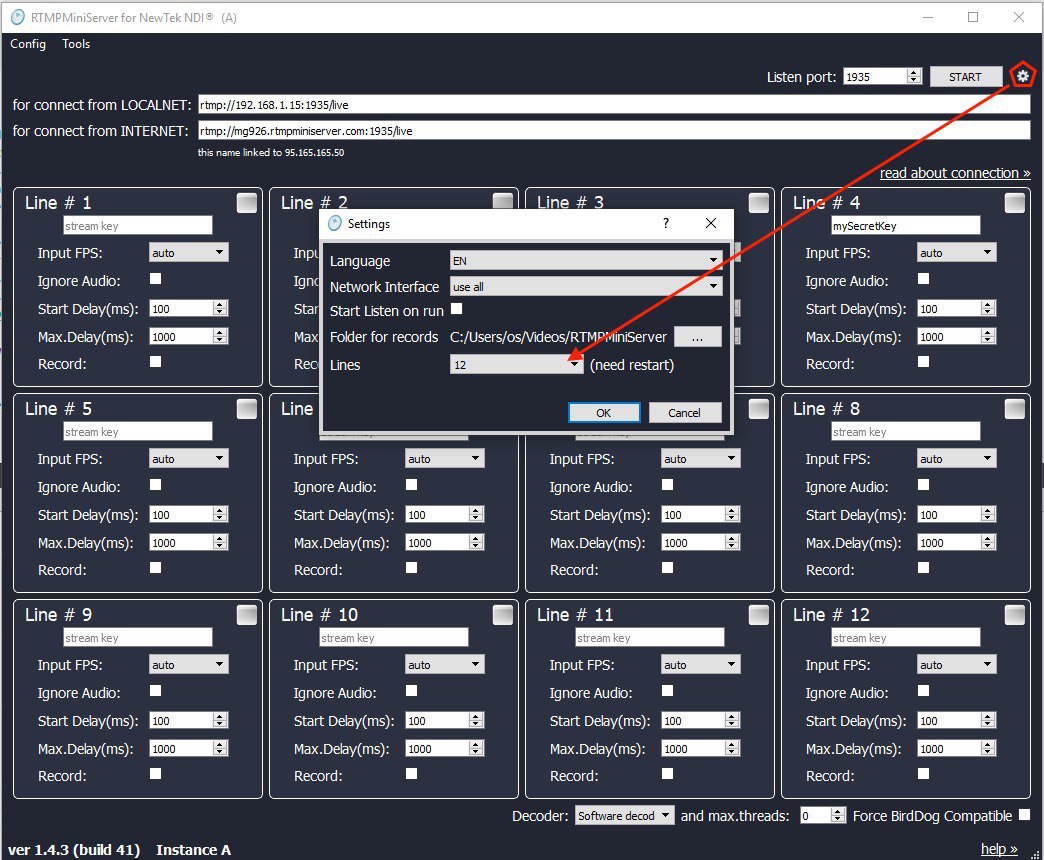
Task: Adjust max.threads spinner arrows
Action: 838,815
